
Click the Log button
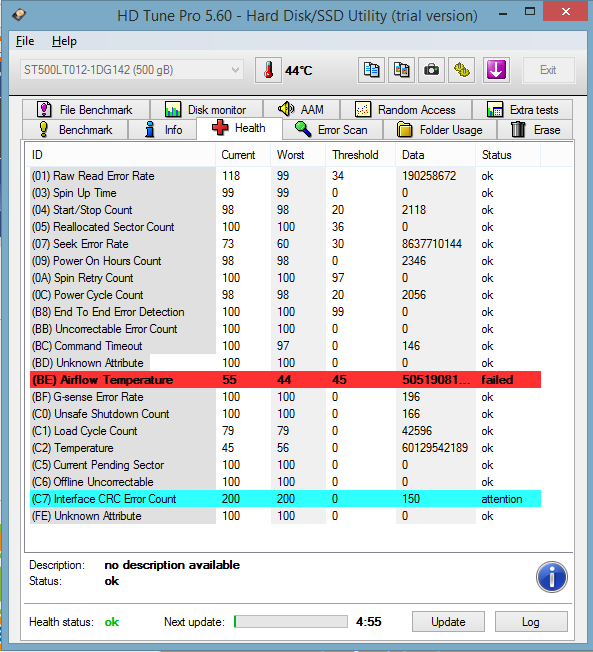click(x=531, y=622)
